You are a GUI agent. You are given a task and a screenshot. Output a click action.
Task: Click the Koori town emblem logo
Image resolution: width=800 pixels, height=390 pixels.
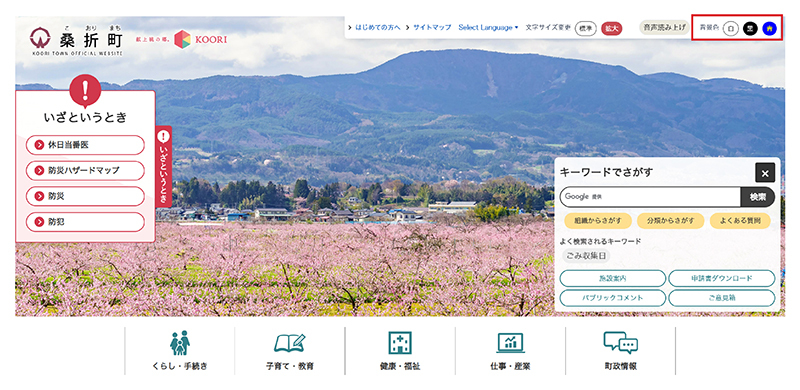click(x=40, y=37)
